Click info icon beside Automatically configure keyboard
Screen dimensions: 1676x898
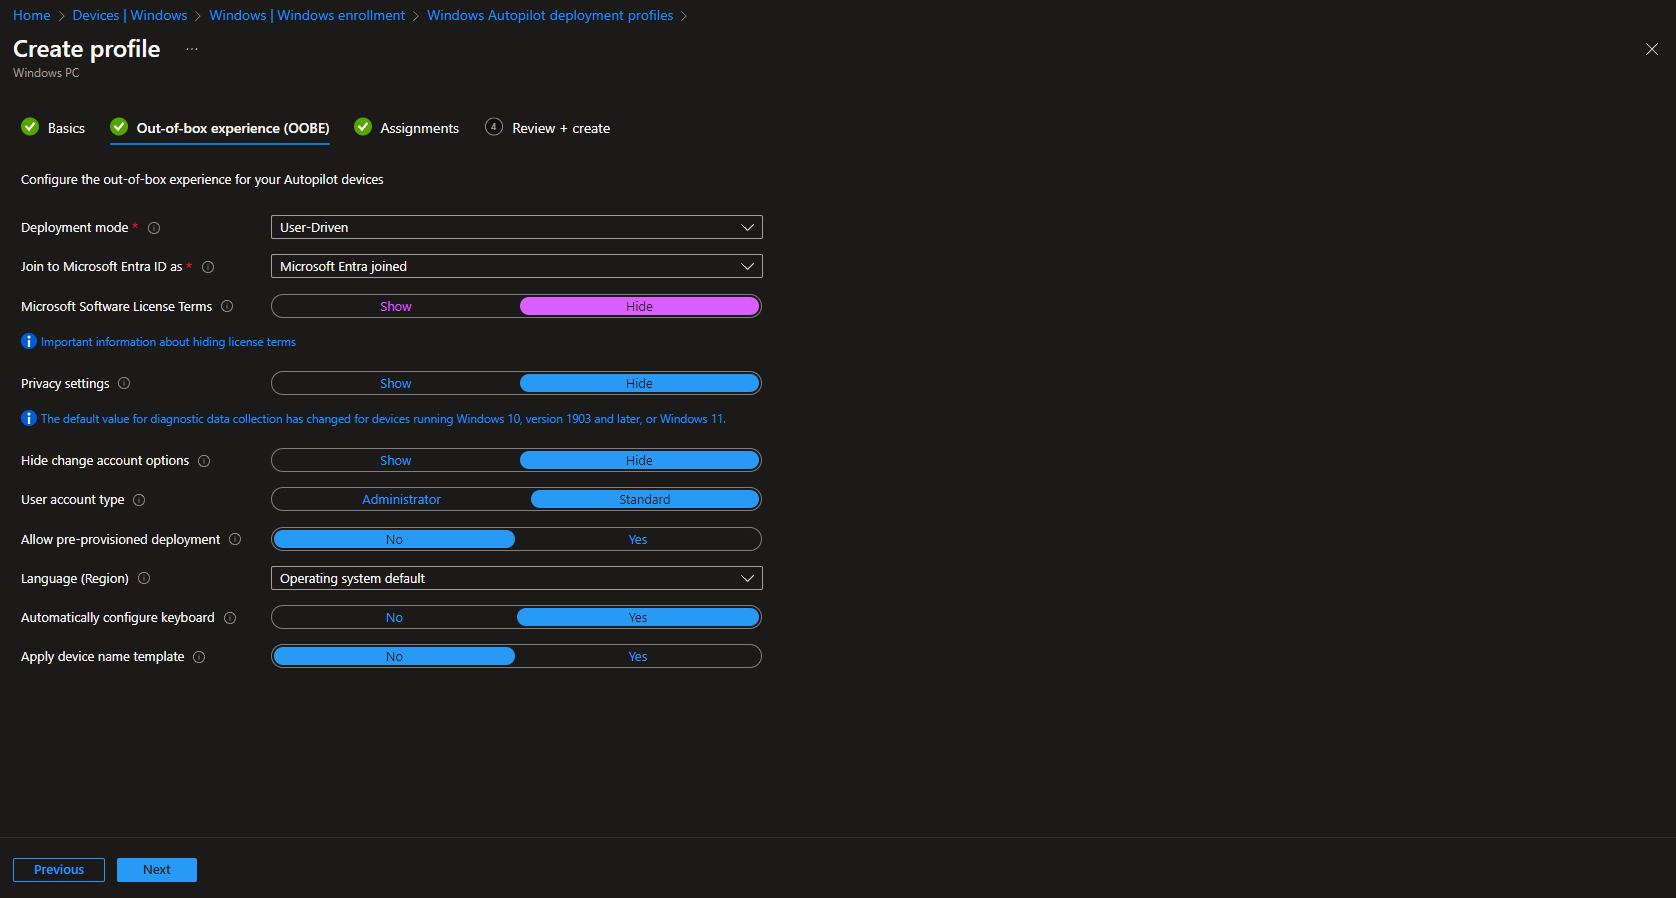[x=230, y=618]
